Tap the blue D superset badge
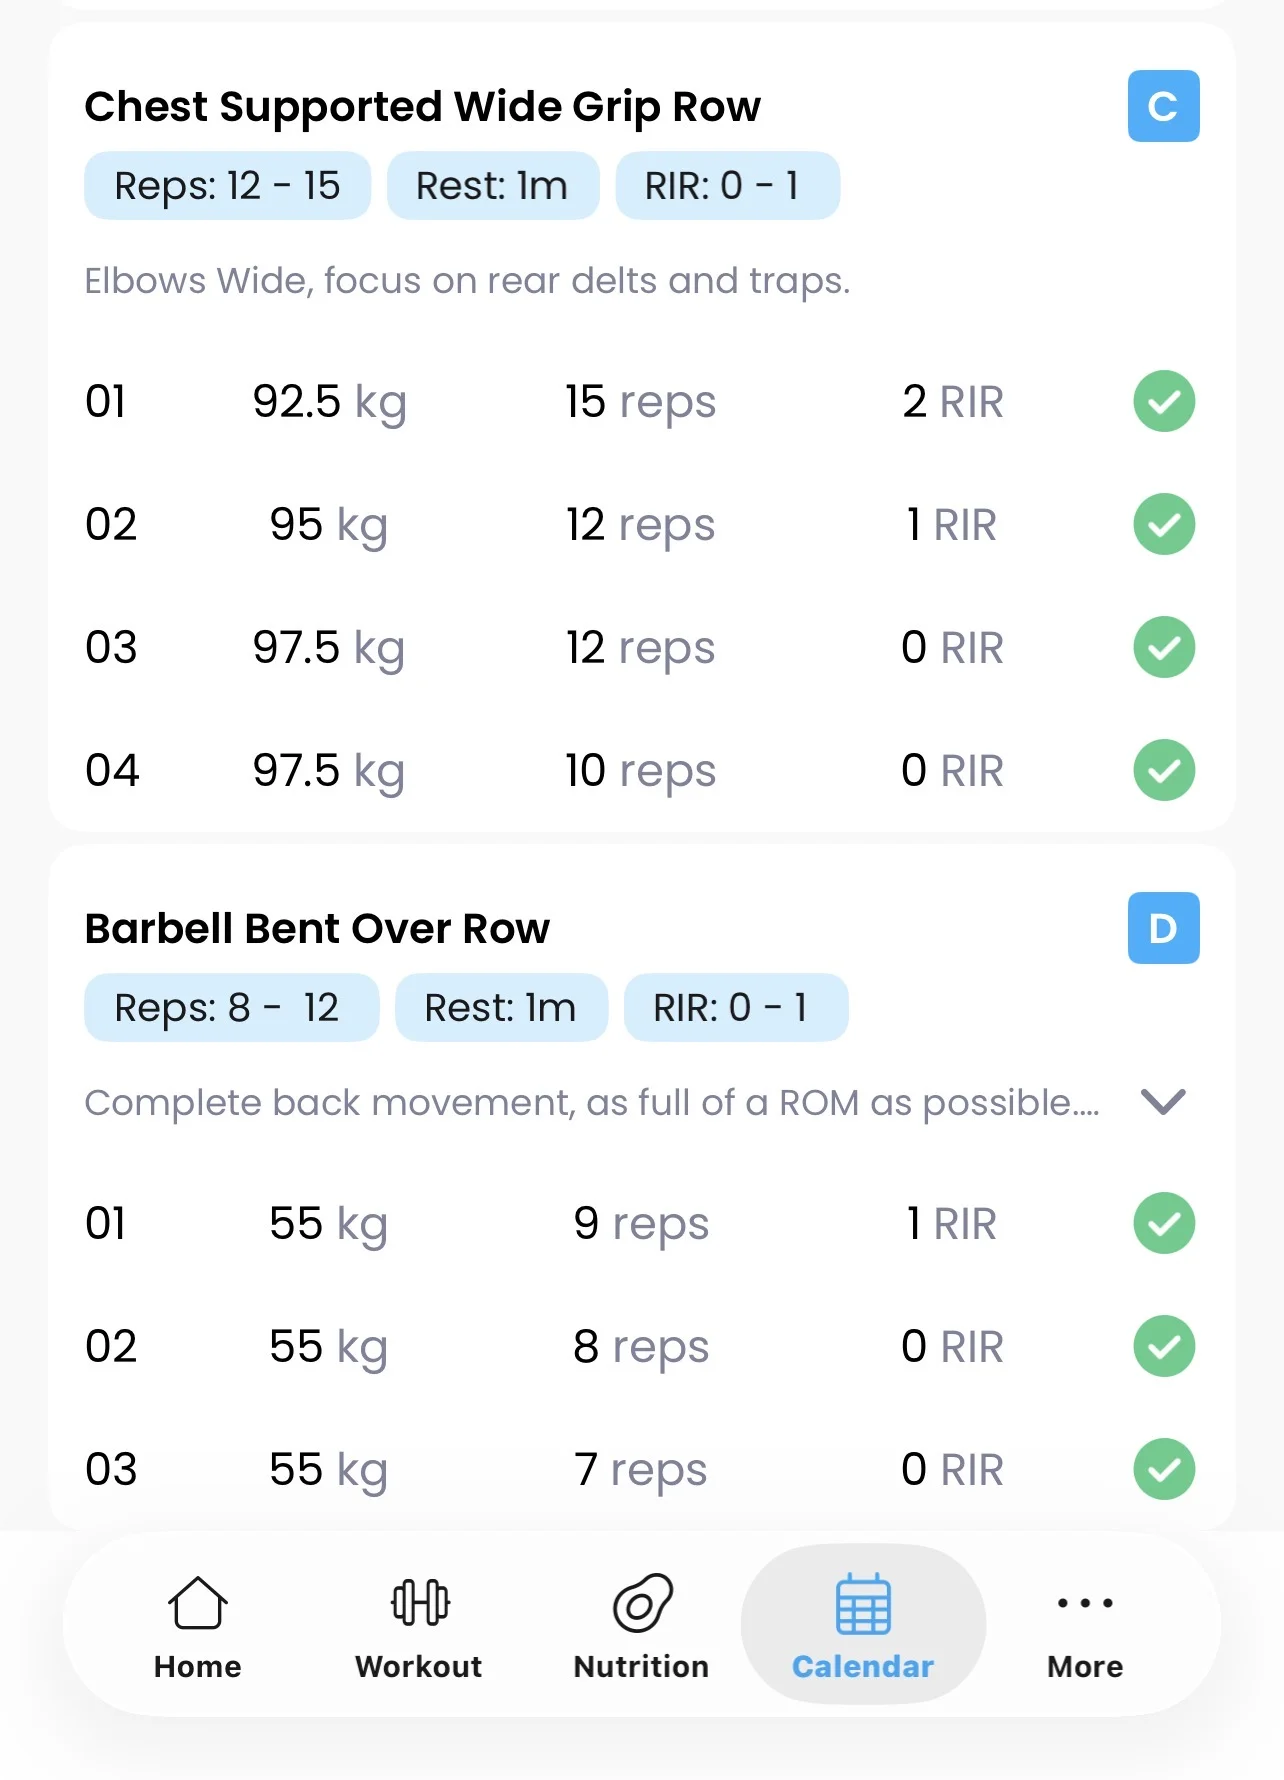This screenshot has width=1284, height=1780. (1163, 928)
